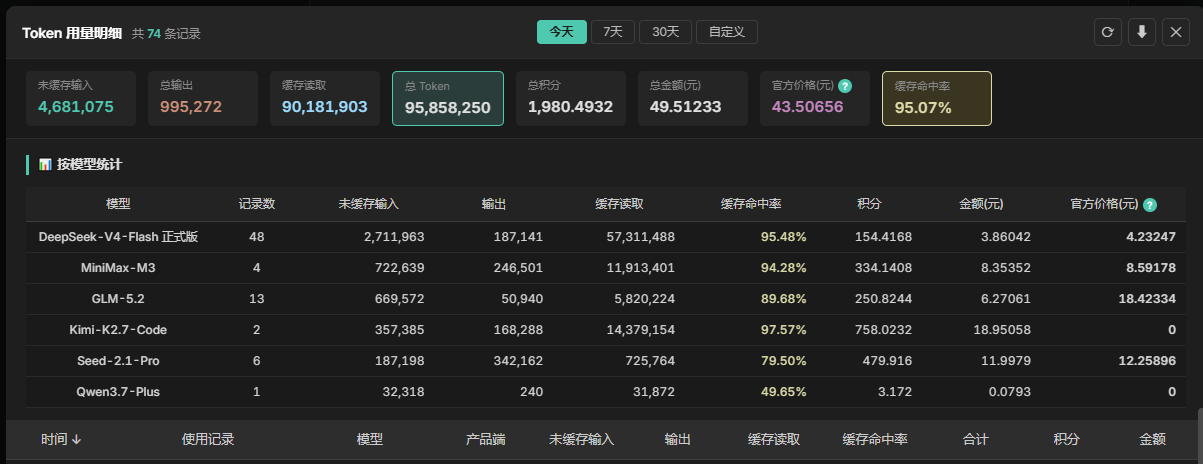Click the 官方价格(元) summary card
This screenshot has height=464, width=1203.
[x=815, y=98]
